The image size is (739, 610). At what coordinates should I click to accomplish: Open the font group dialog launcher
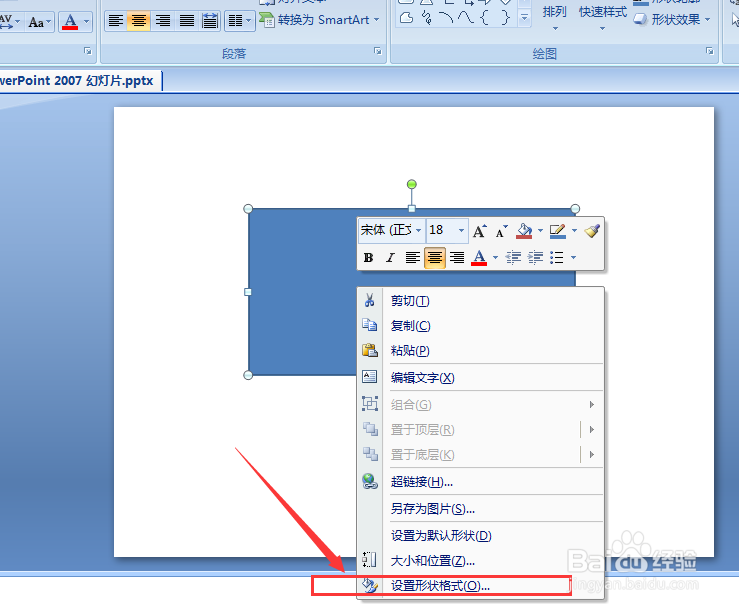pyautogui.click(x=88, y=51)
